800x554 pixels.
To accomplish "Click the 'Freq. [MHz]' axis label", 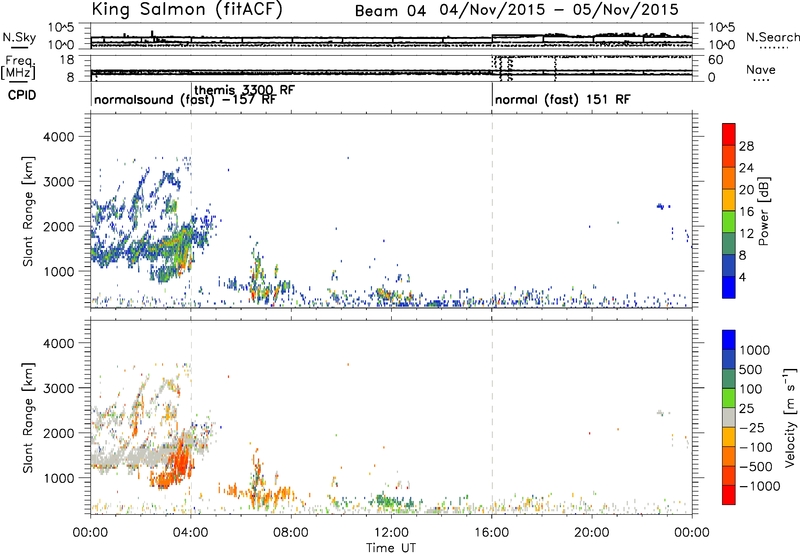I will [x=19, y=68].
